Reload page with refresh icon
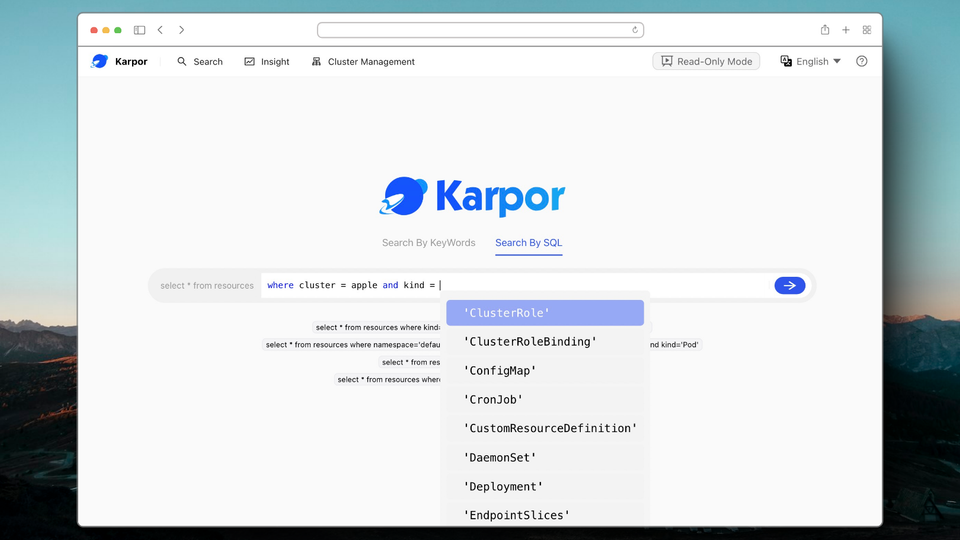960x540 pixels. (x=635, y=30)
